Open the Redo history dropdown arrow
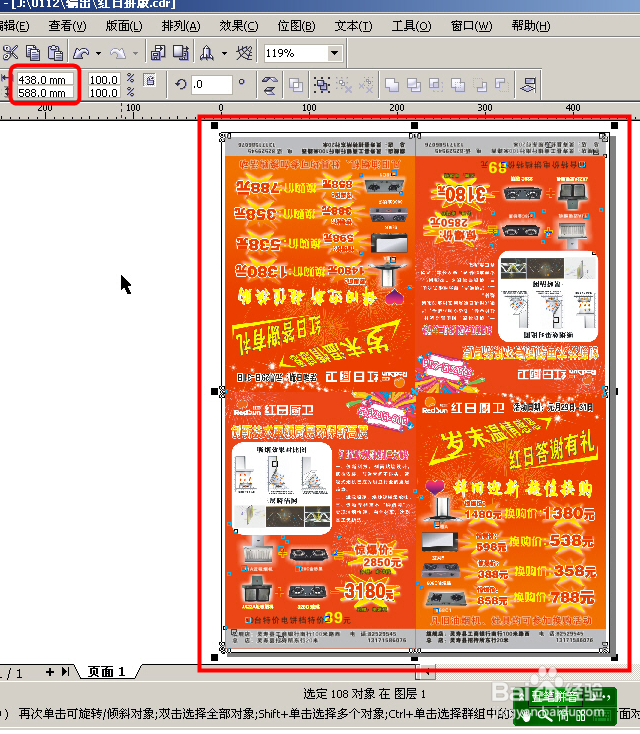 (x=135, y=53)
